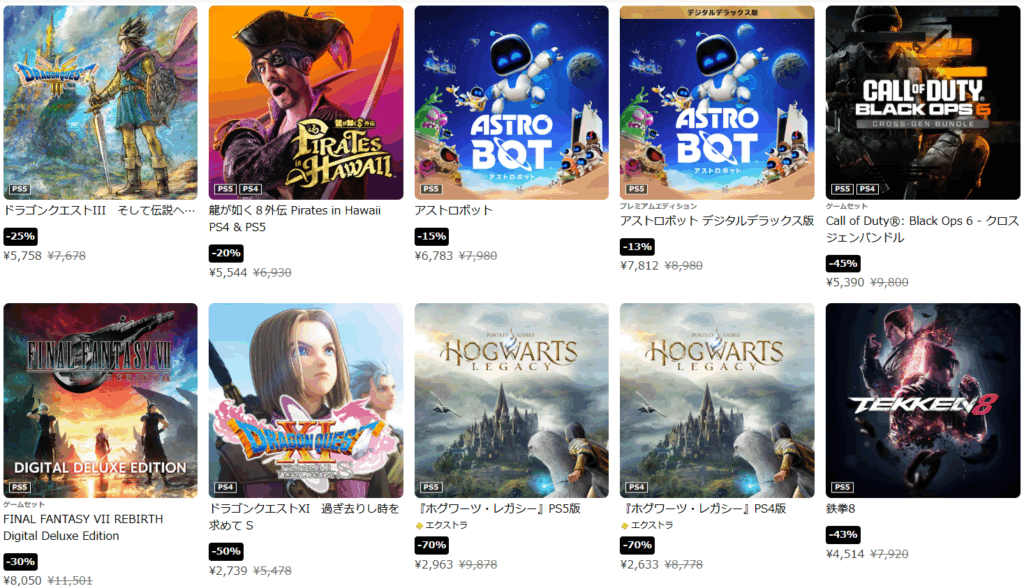Open the Final Fantasy VII Rebirth cover
Viewport: 1024px width, 586px height.
100,400
